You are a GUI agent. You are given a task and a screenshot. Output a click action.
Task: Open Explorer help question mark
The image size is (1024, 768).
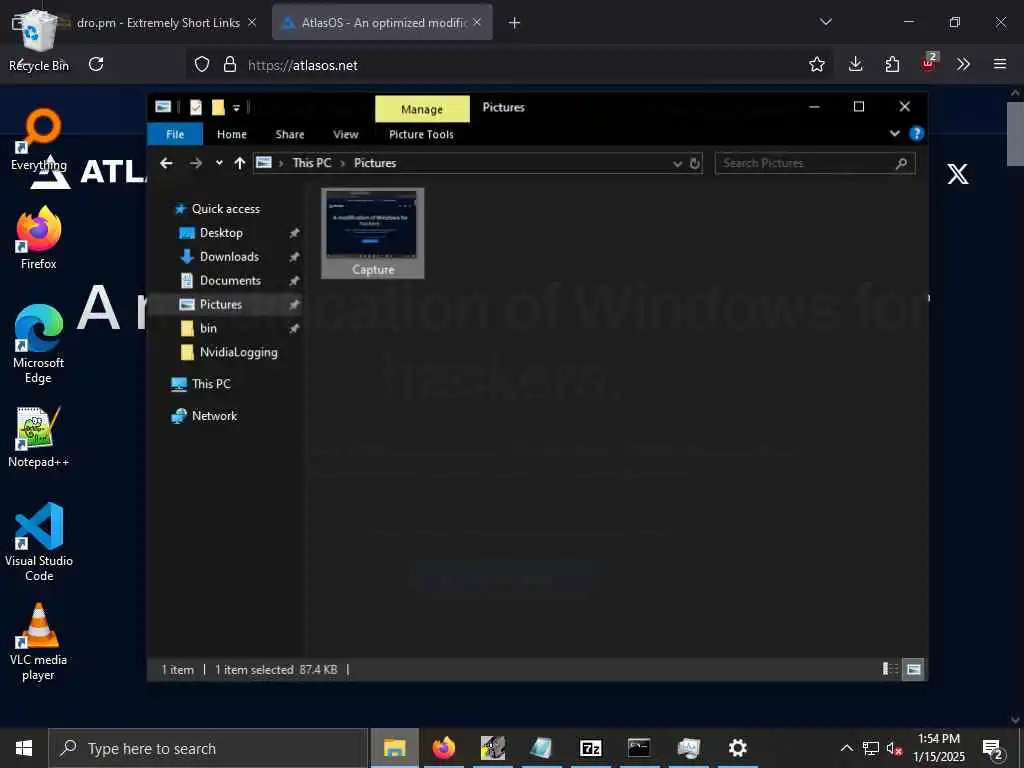tap(916, 134)
